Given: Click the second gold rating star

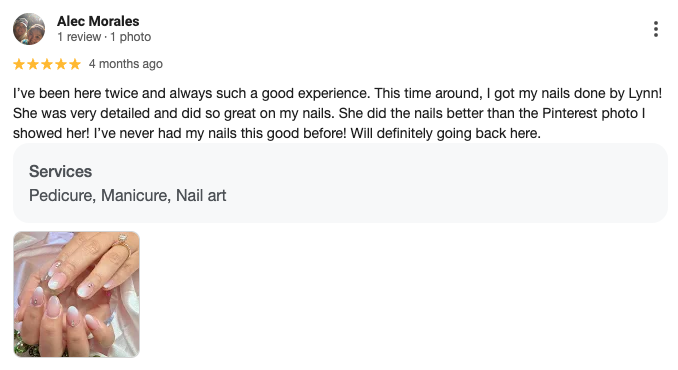Looking at the screenshot, I should (33, 64).
